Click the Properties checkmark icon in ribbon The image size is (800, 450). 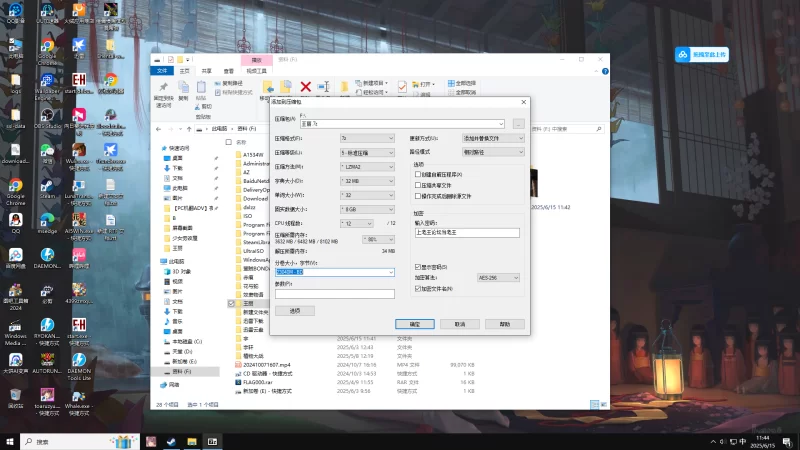(402, 87)
